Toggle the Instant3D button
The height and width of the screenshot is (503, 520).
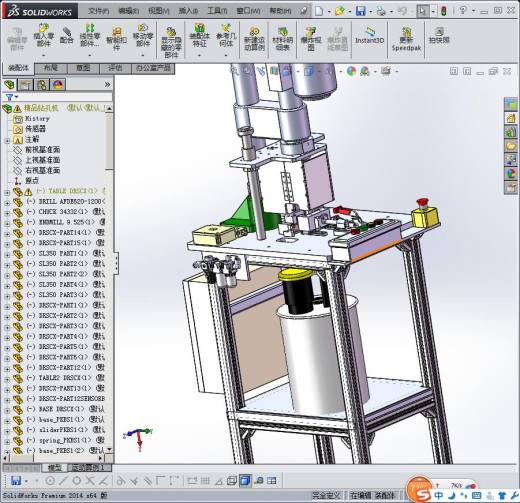(369, 36)
